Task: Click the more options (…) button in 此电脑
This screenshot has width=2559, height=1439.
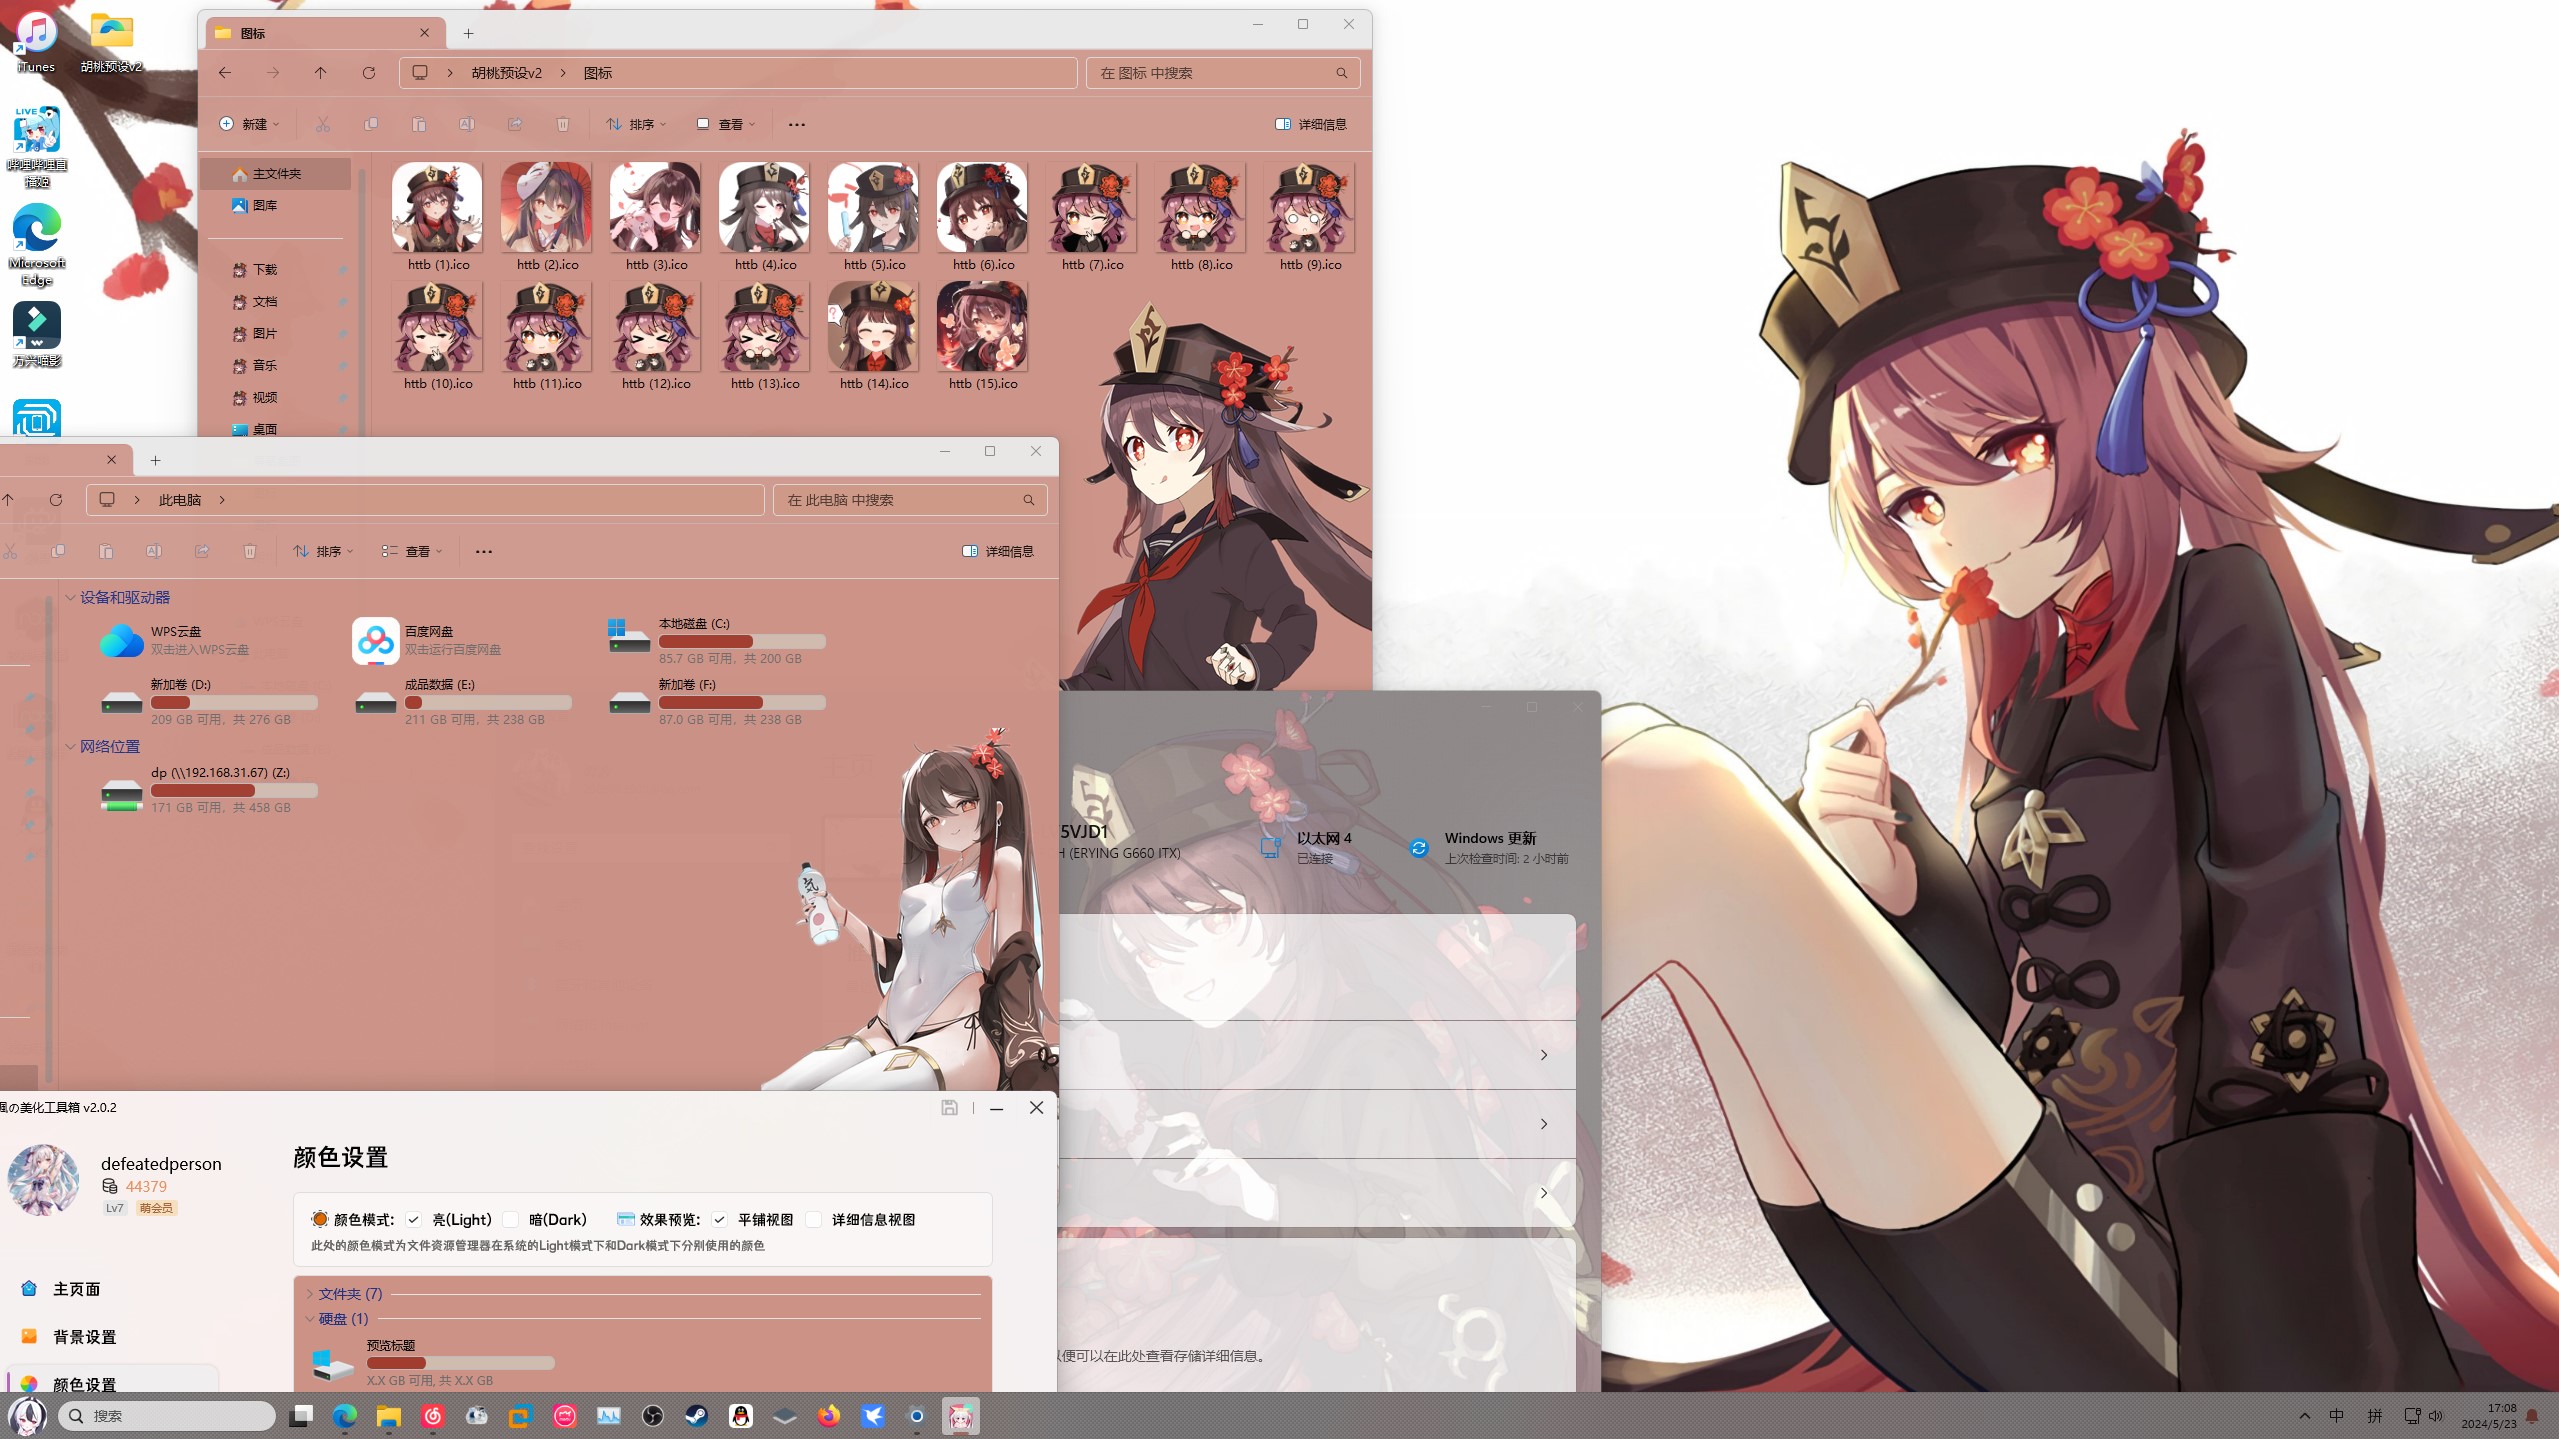Action: (x=484, y=551)
